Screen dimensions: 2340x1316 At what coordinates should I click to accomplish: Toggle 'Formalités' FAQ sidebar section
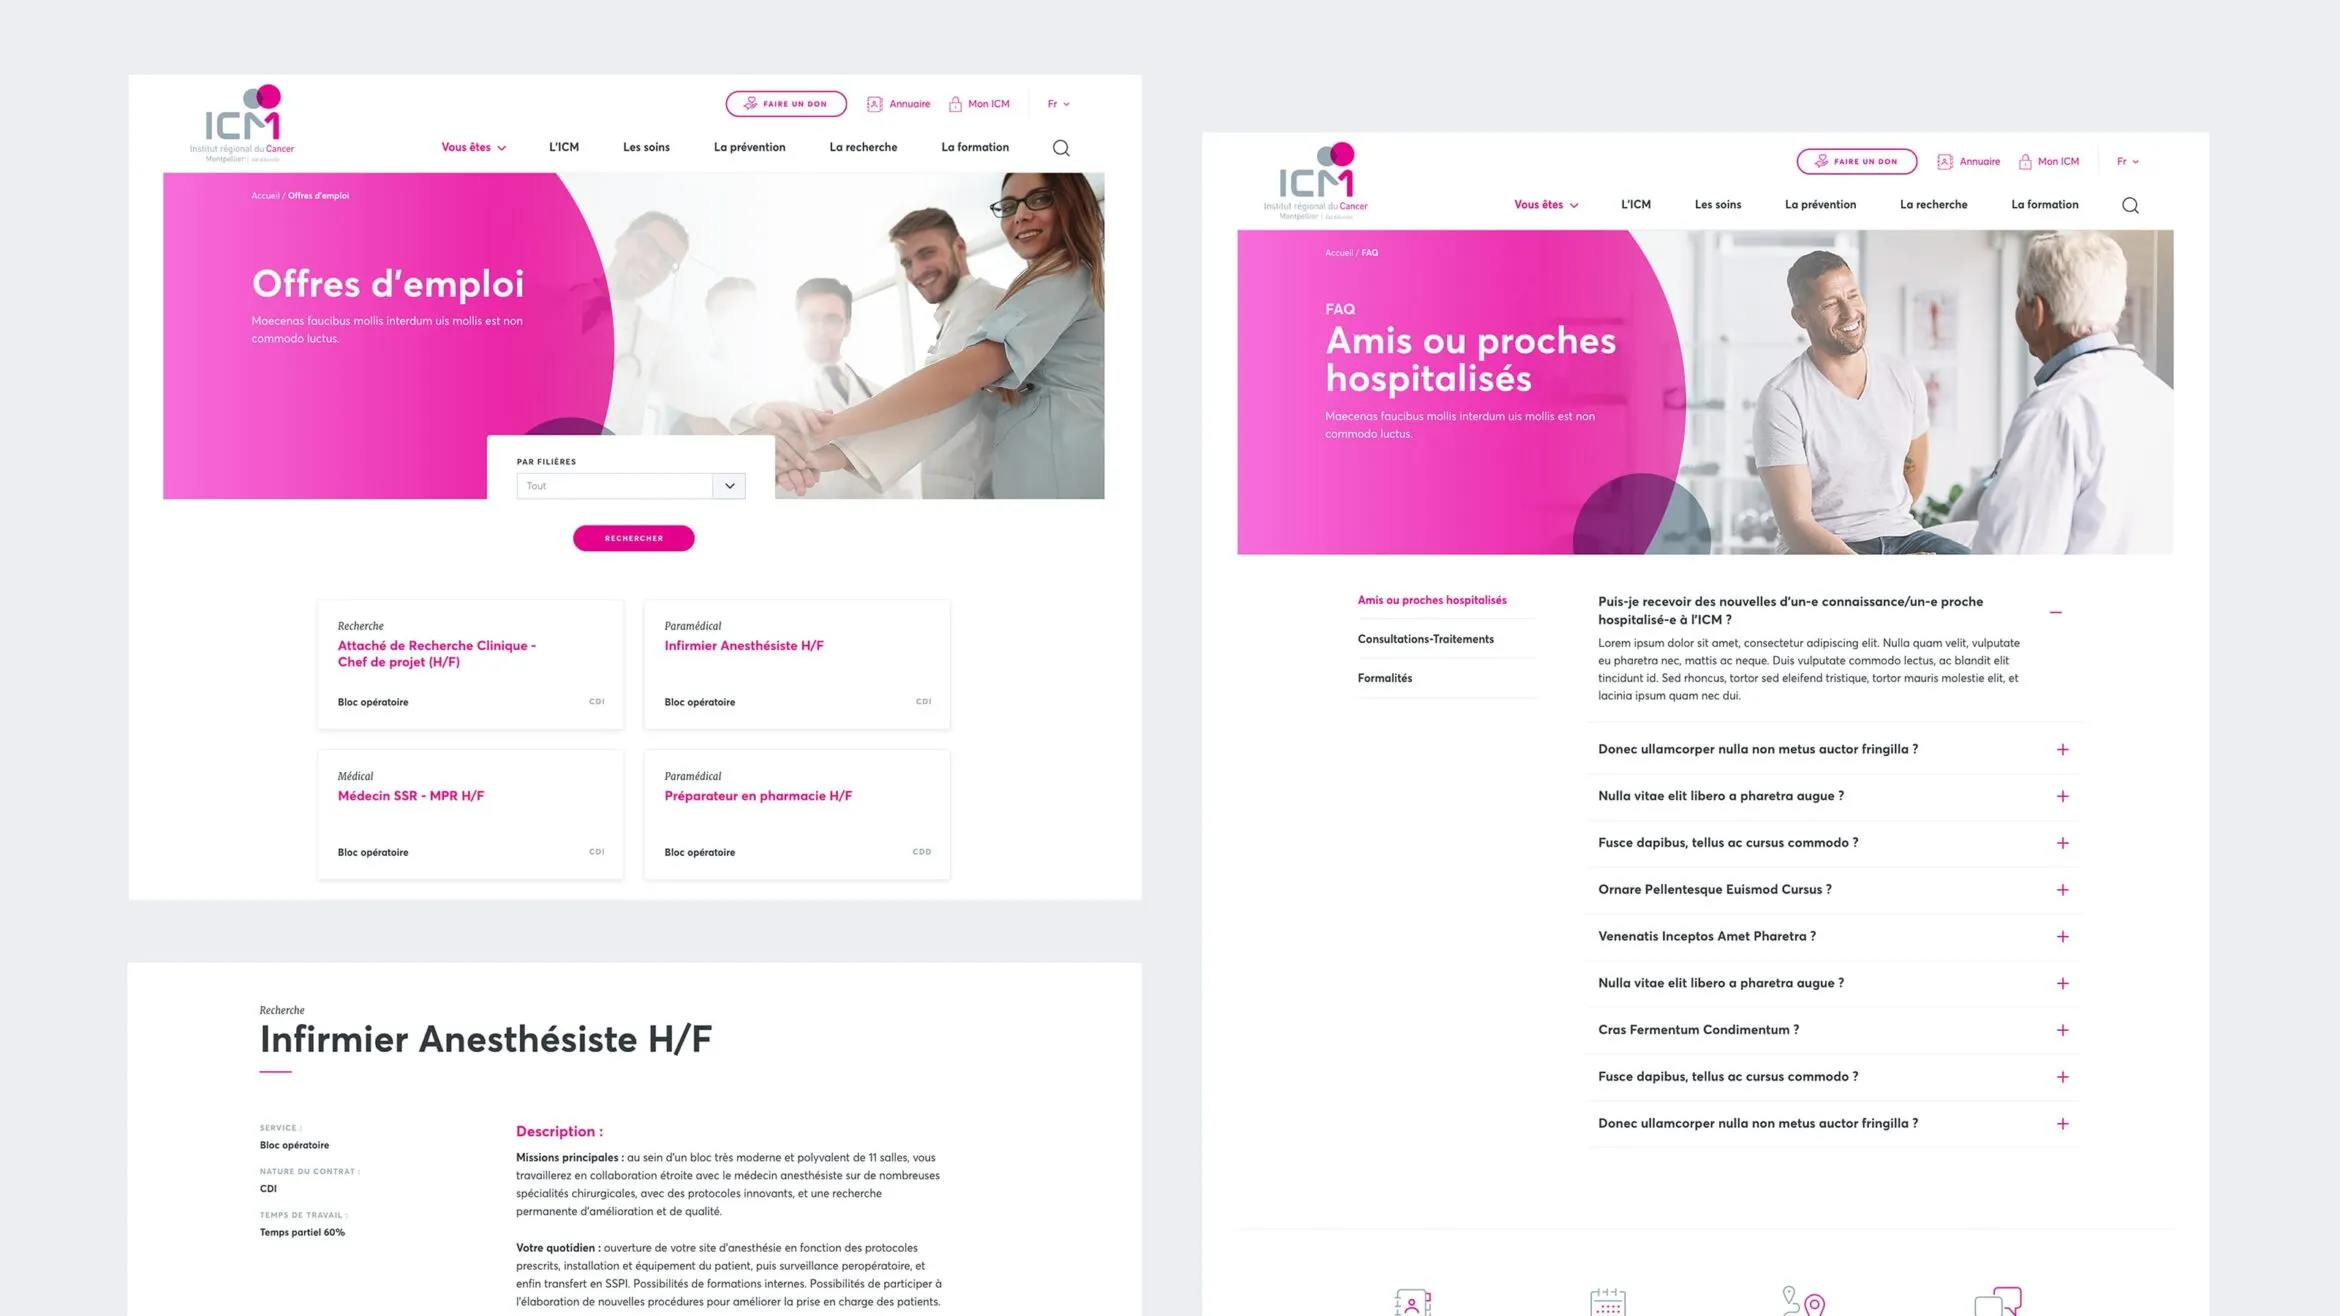tap(1384, 676)
